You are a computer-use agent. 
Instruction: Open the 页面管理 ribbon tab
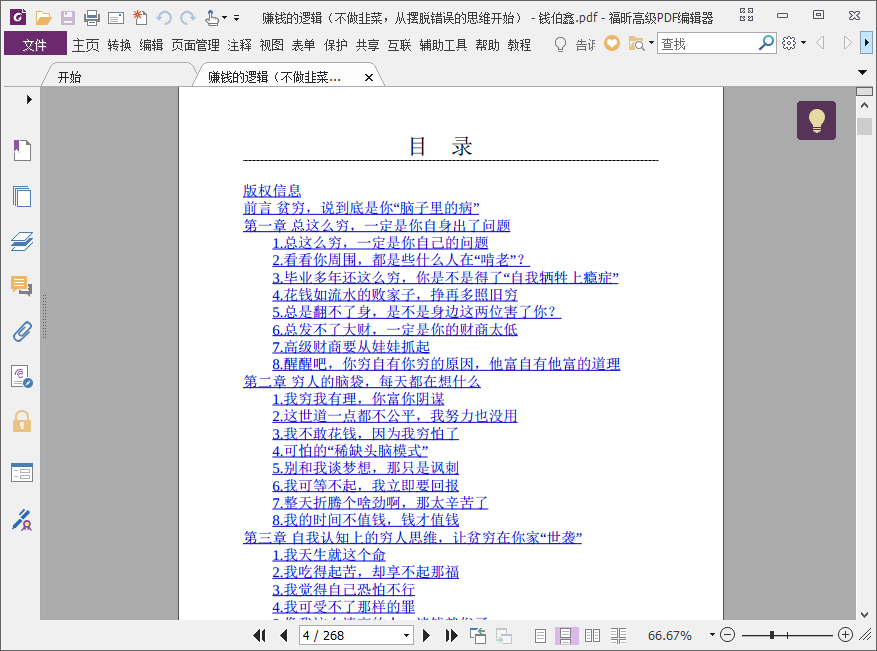tap(195, 45)
